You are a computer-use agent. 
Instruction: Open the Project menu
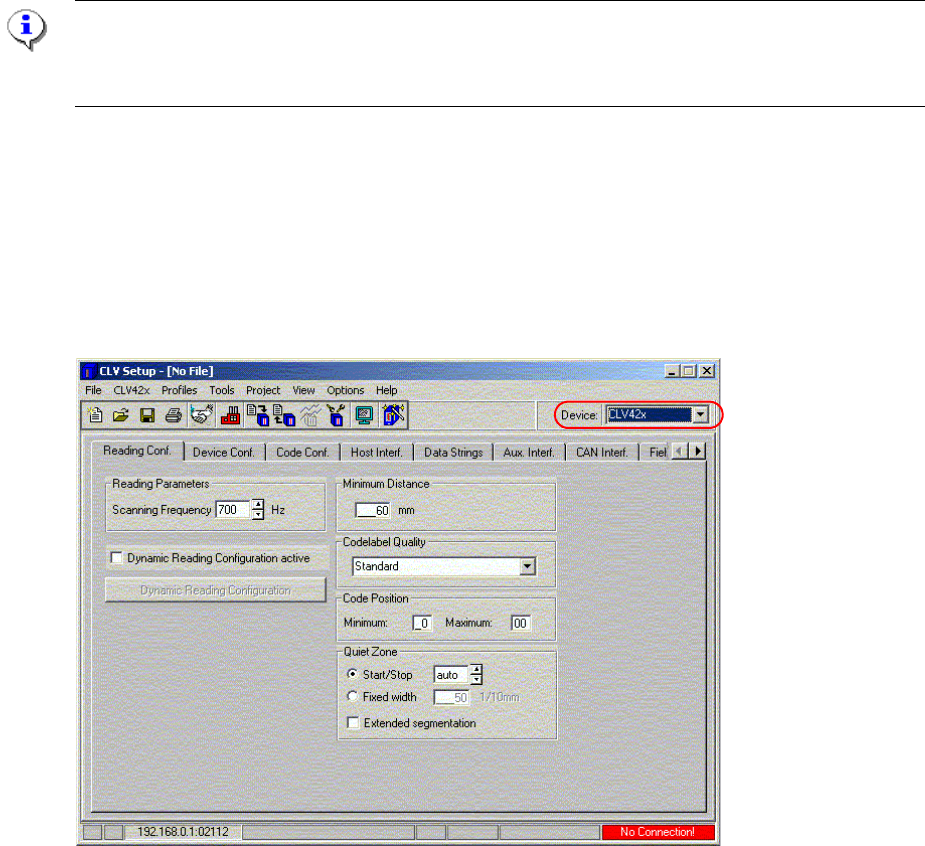point(263,390)
